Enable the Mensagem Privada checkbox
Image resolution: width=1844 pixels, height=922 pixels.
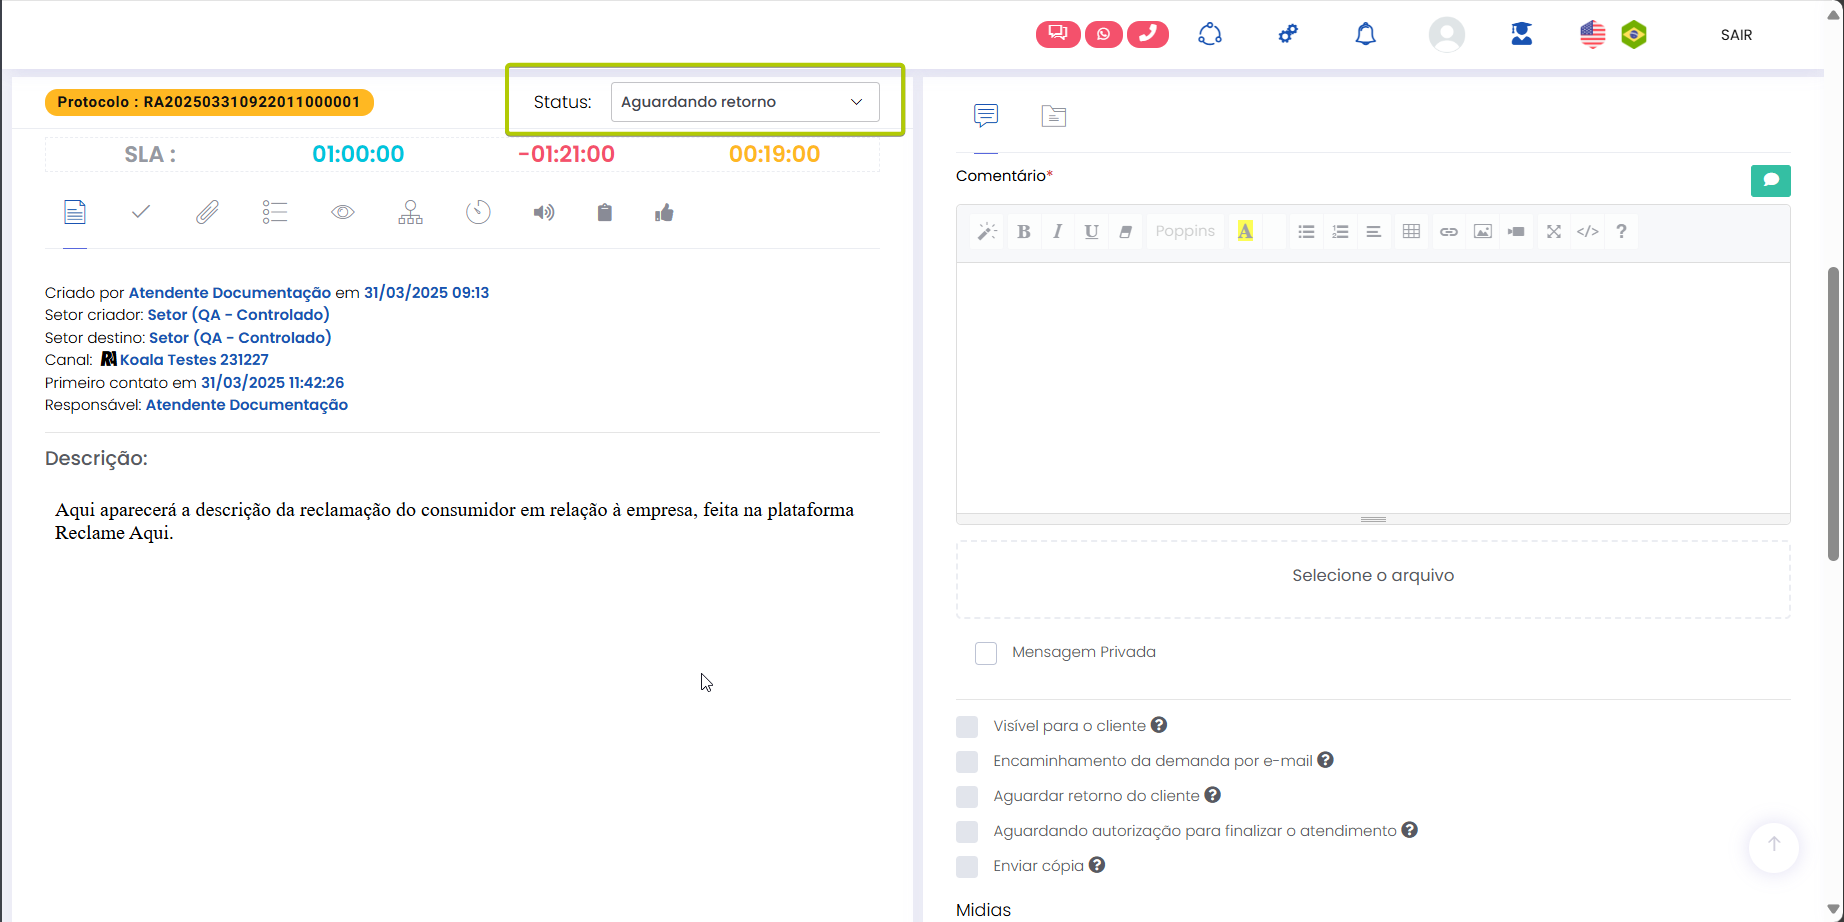986,653
